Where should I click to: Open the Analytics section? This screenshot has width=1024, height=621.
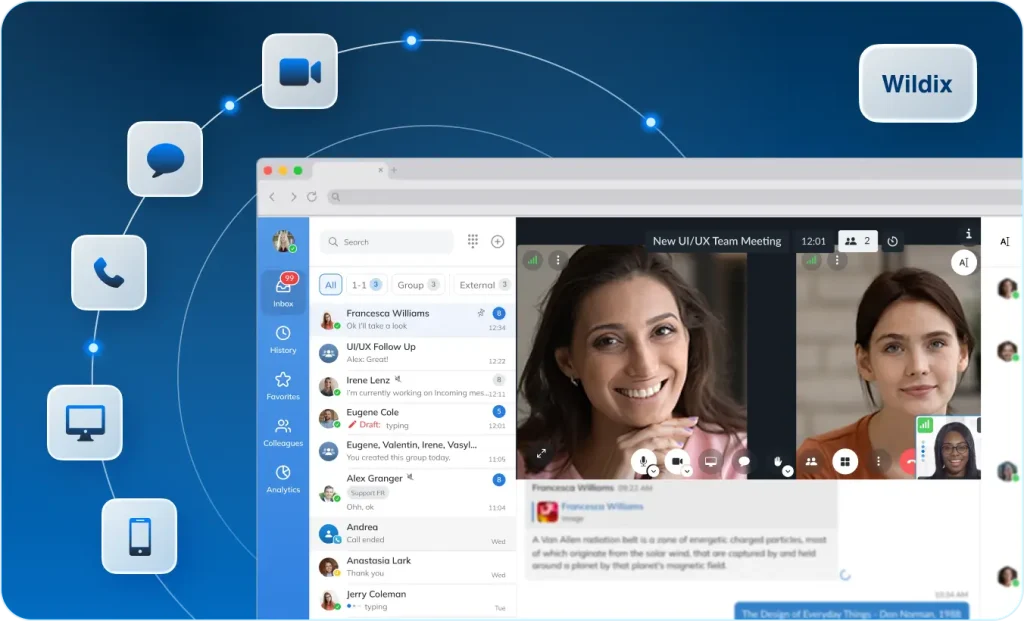[283, 478]
